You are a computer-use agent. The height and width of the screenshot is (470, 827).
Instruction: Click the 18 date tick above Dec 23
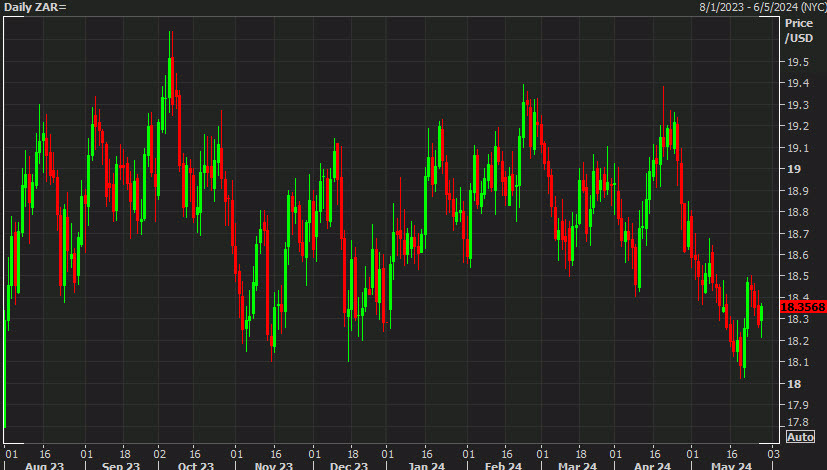[353, 454]
